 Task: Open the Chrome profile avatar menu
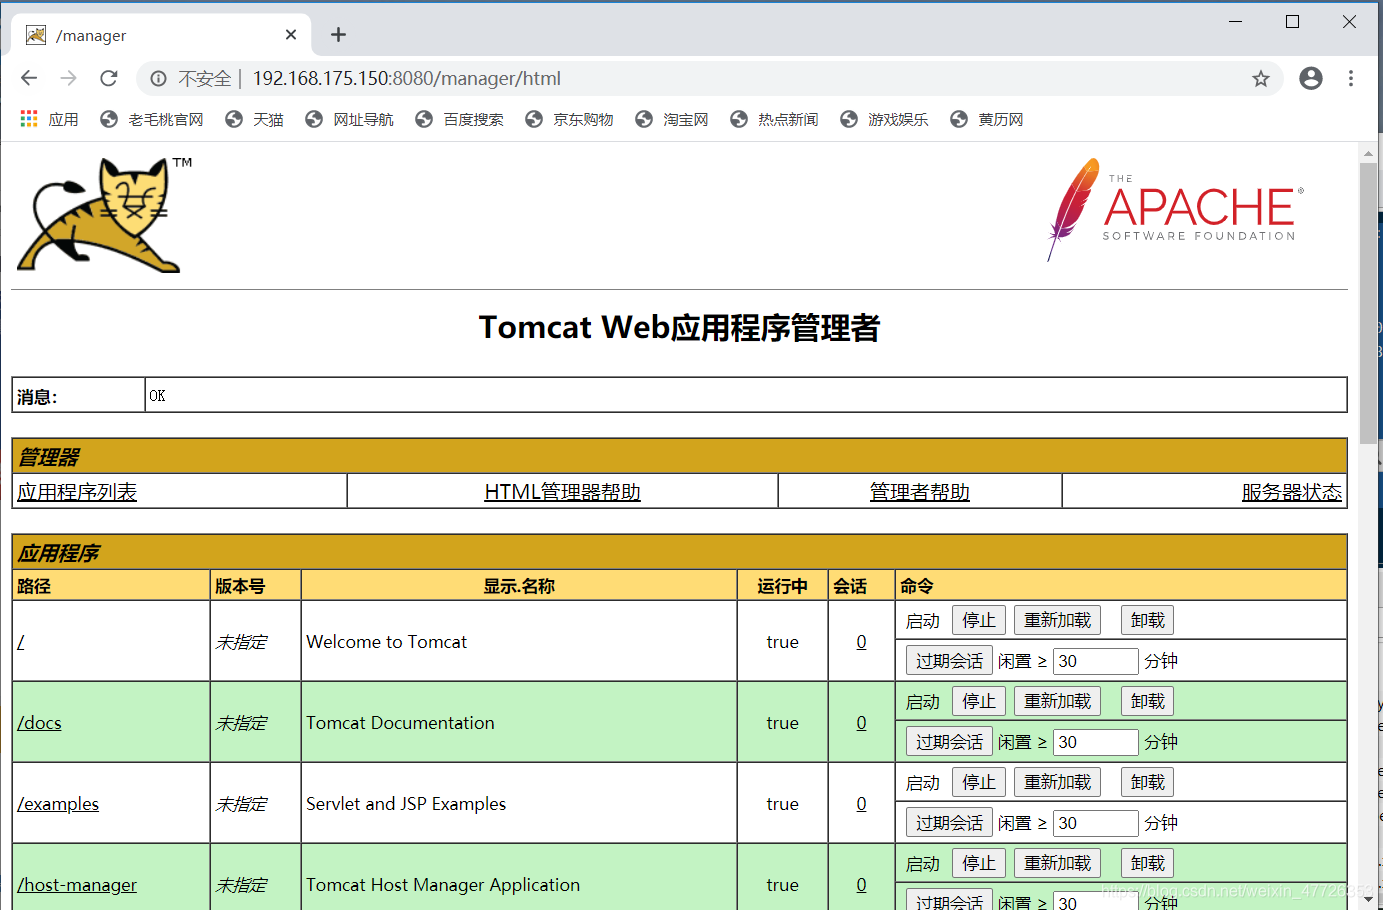[x=1311, y=78]
